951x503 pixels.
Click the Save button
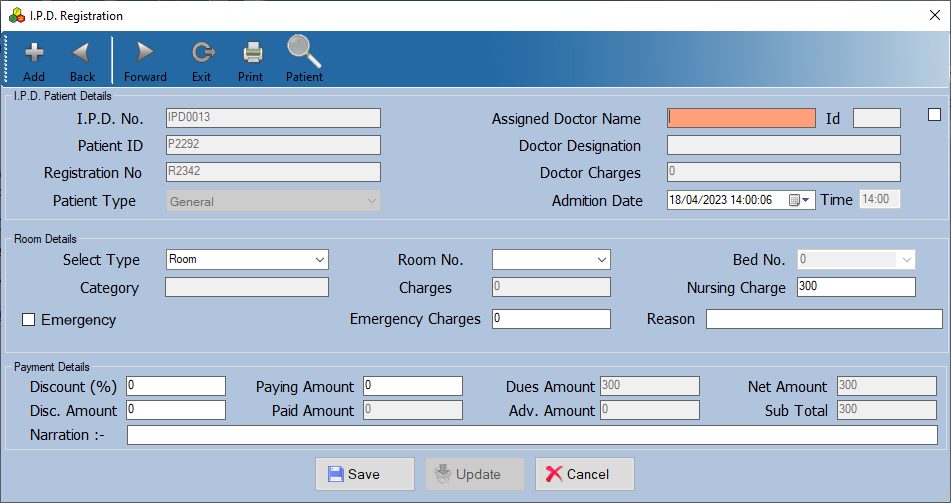point(365,474)
